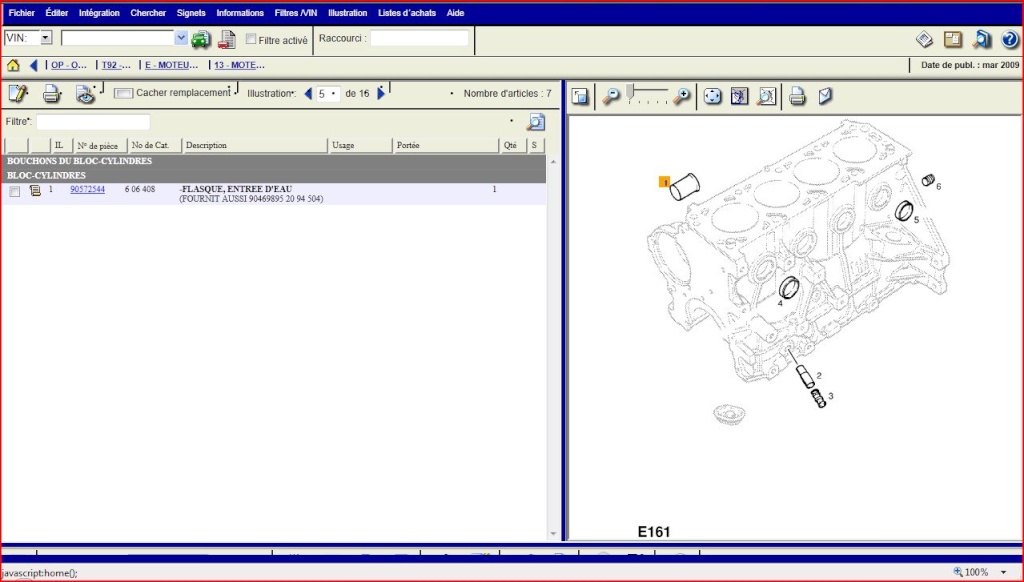The height and width of the screenshot is (582, 1024).
Task: Print the parts list with printer icon
Action: tap(52, 95)
